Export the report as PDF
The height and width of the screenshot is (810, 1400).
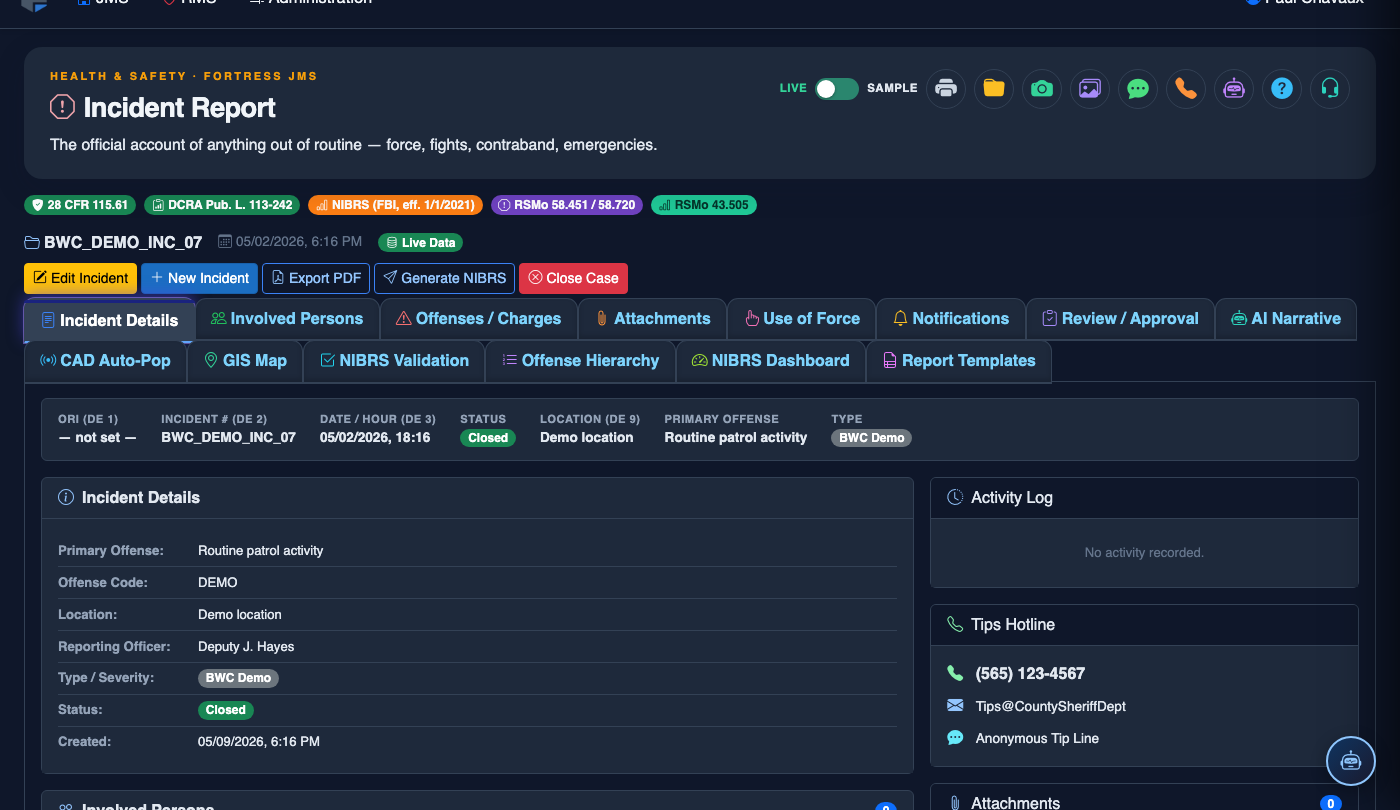click(316, 278)
